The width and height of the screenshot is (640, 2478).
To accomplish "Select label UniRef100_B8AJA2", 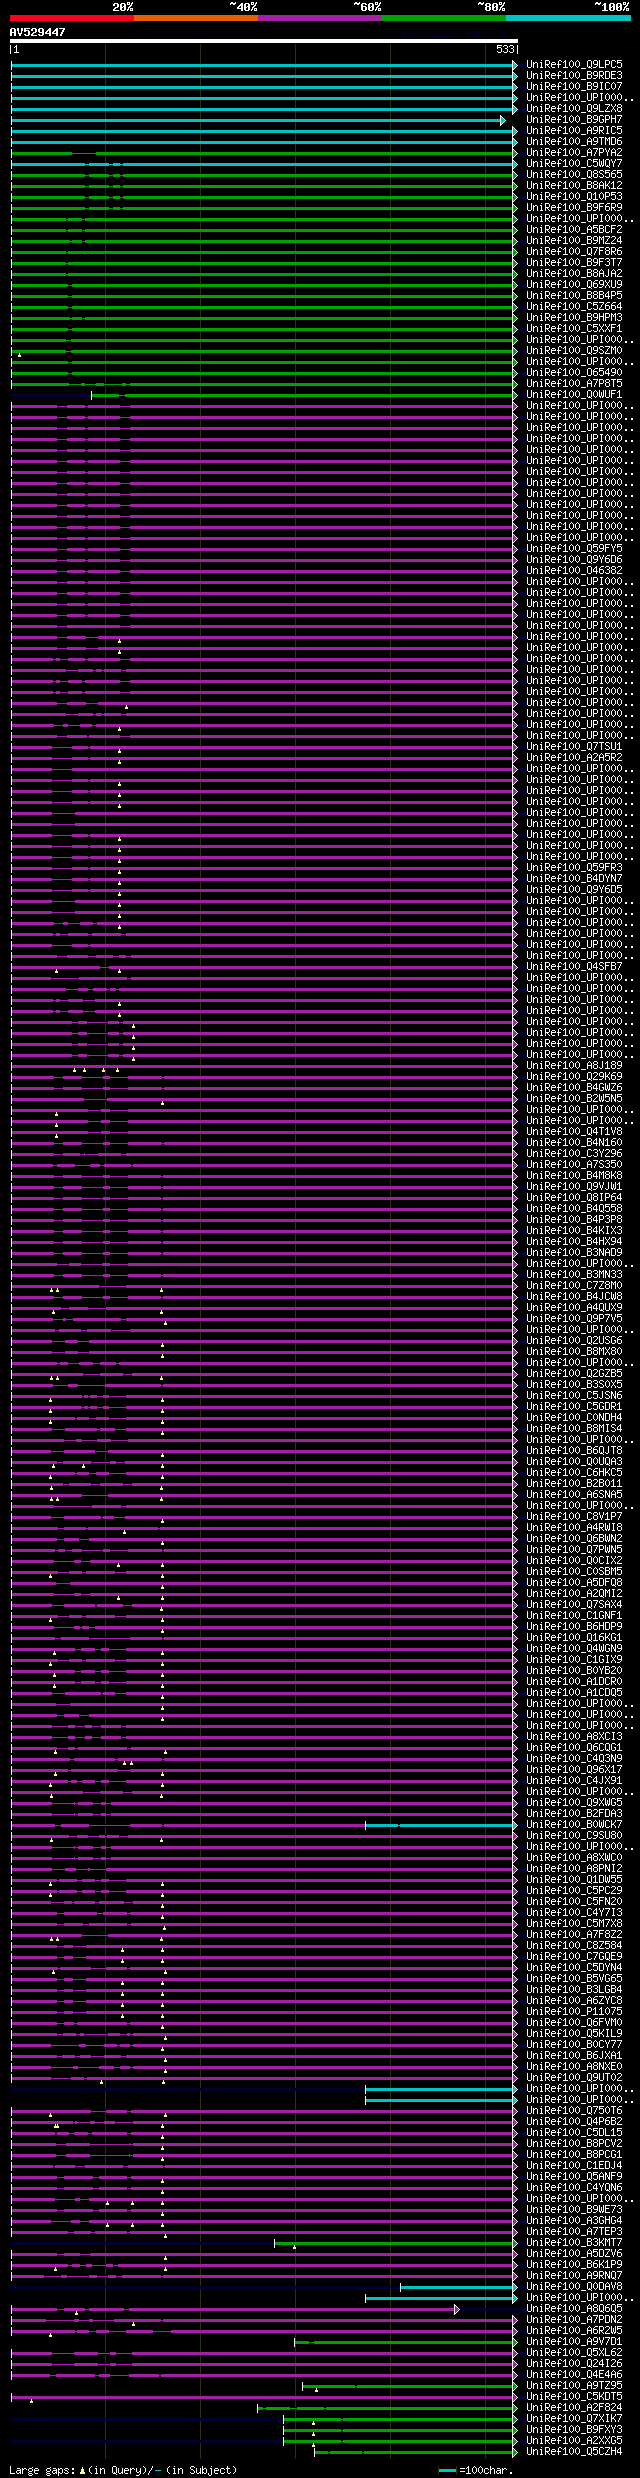I will click(x=574, y=273).
